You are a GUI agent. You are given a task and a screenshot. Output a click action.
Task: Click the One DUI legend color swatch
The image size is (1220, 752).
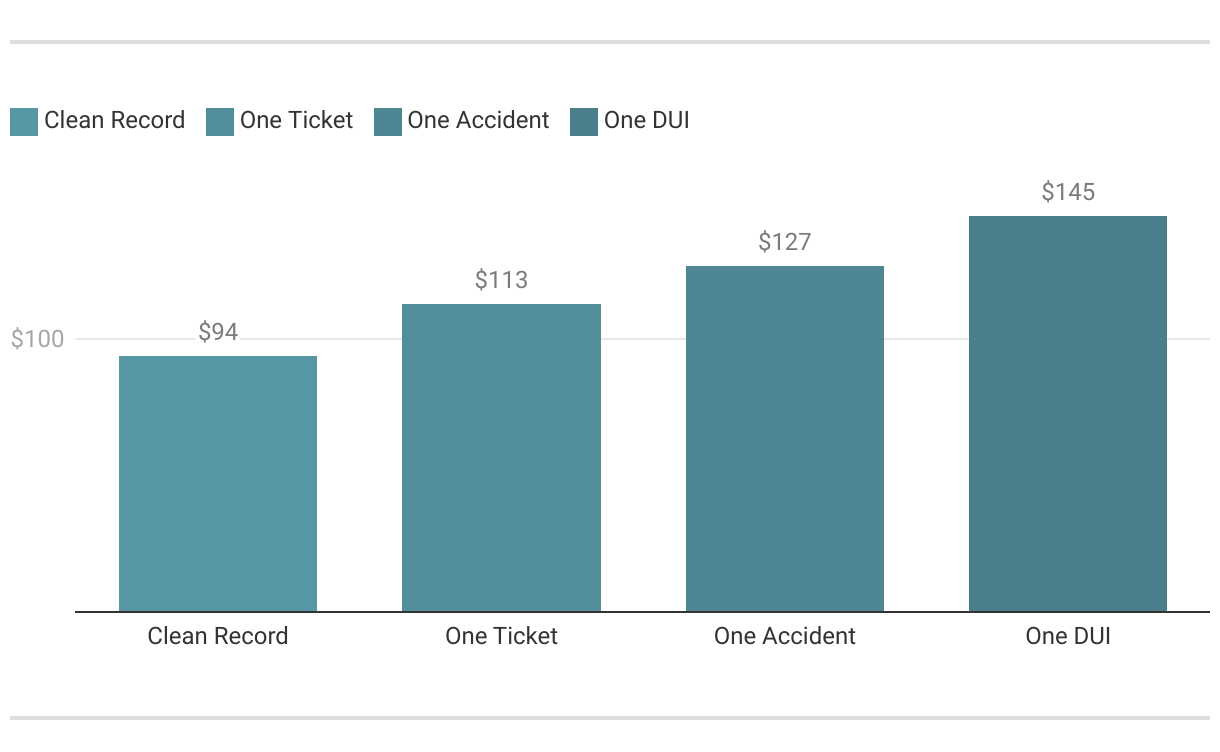[584, 122]
